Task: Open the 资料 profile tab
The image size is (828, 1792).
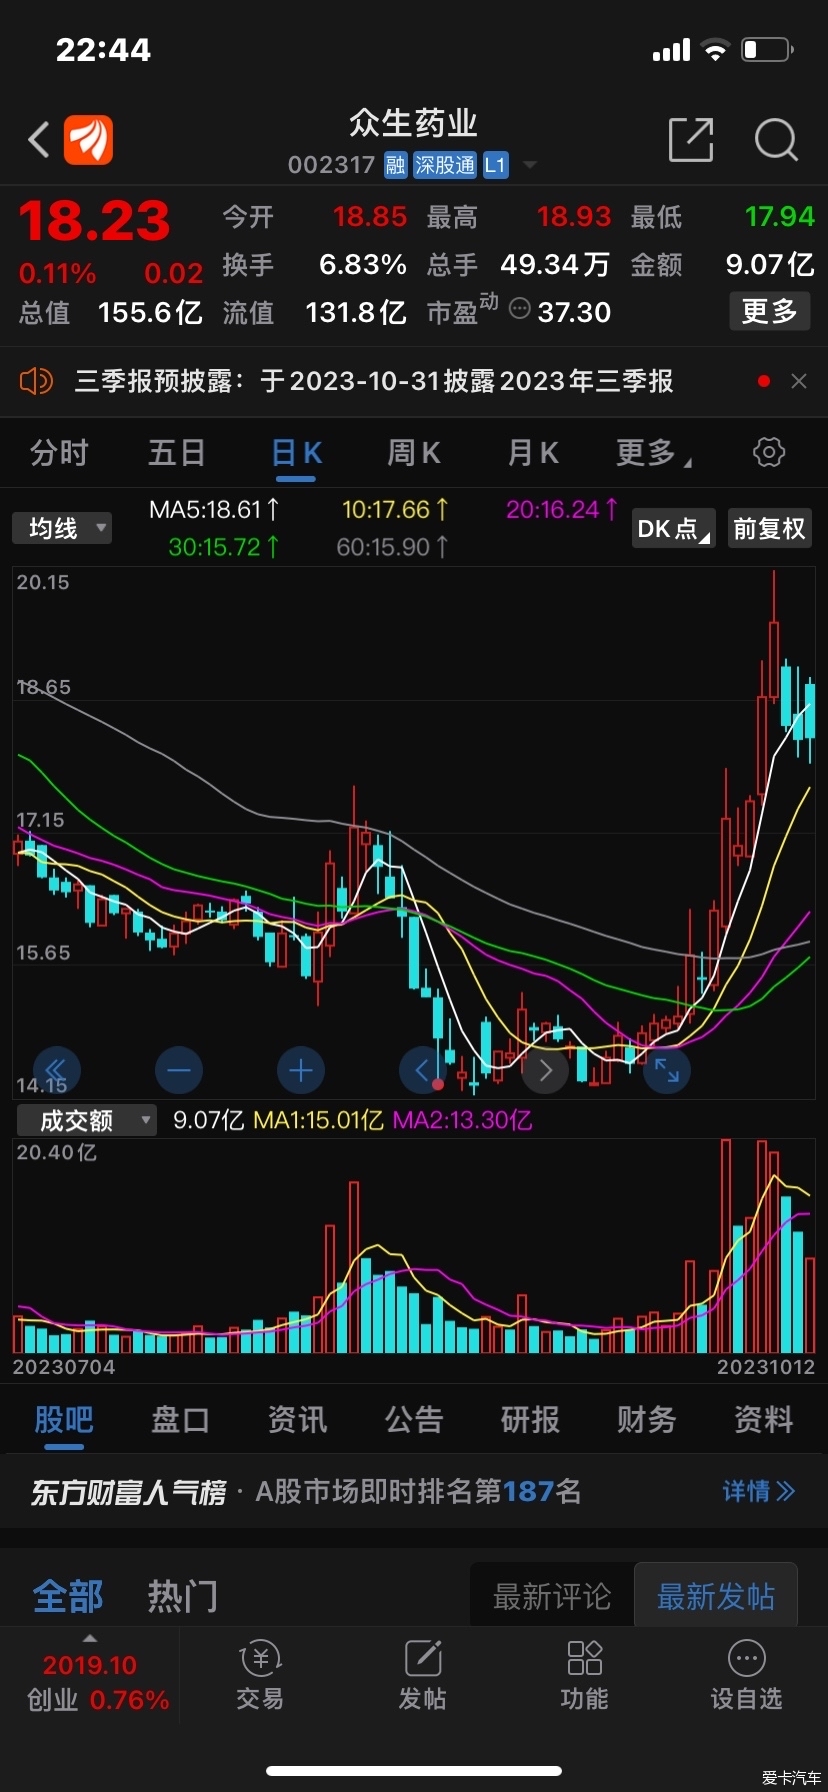Action: click(764, 1419)
